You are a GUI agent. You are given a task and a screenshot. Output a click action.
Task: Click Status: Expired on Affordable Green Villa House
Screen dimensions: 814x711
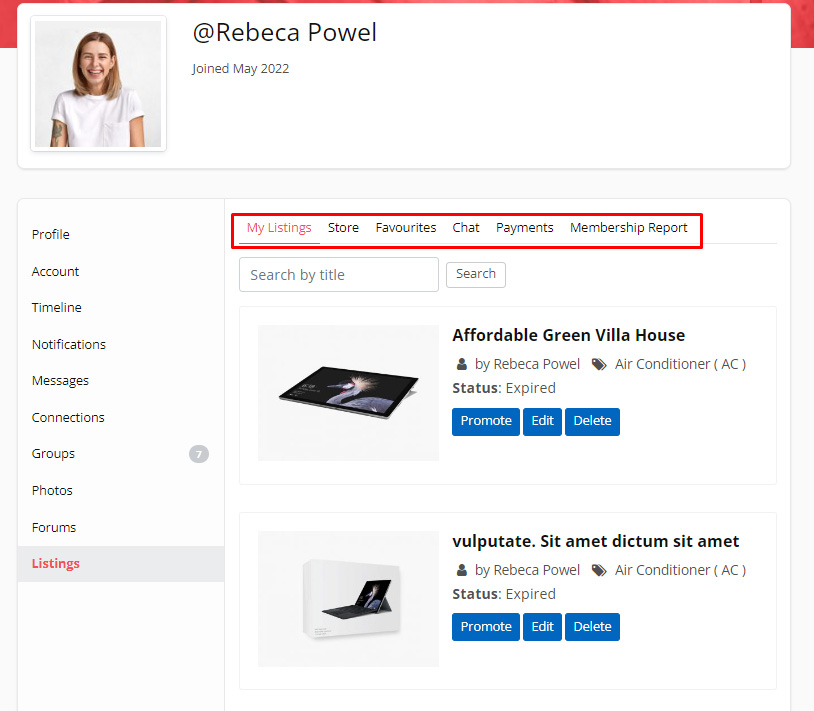tap(504, 388)
